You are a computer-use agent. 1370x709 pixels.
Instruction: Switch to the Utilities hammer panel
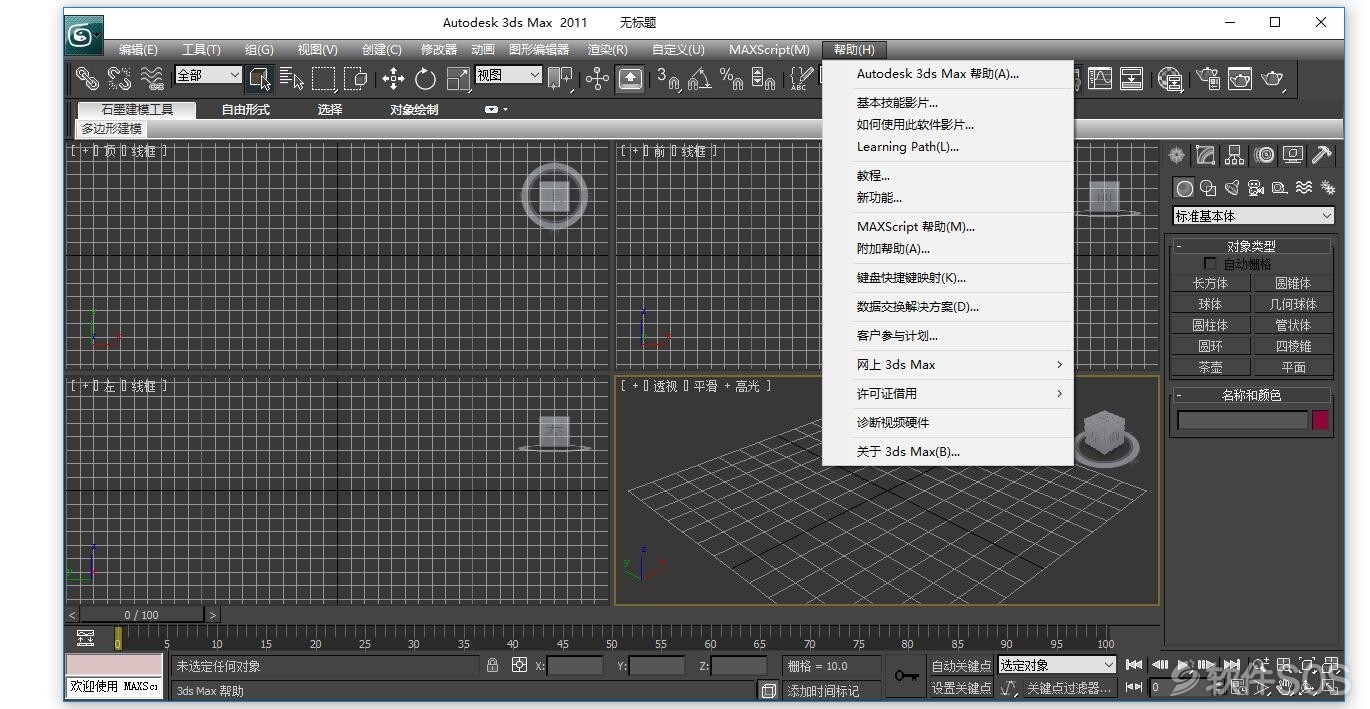point(1322,155)
